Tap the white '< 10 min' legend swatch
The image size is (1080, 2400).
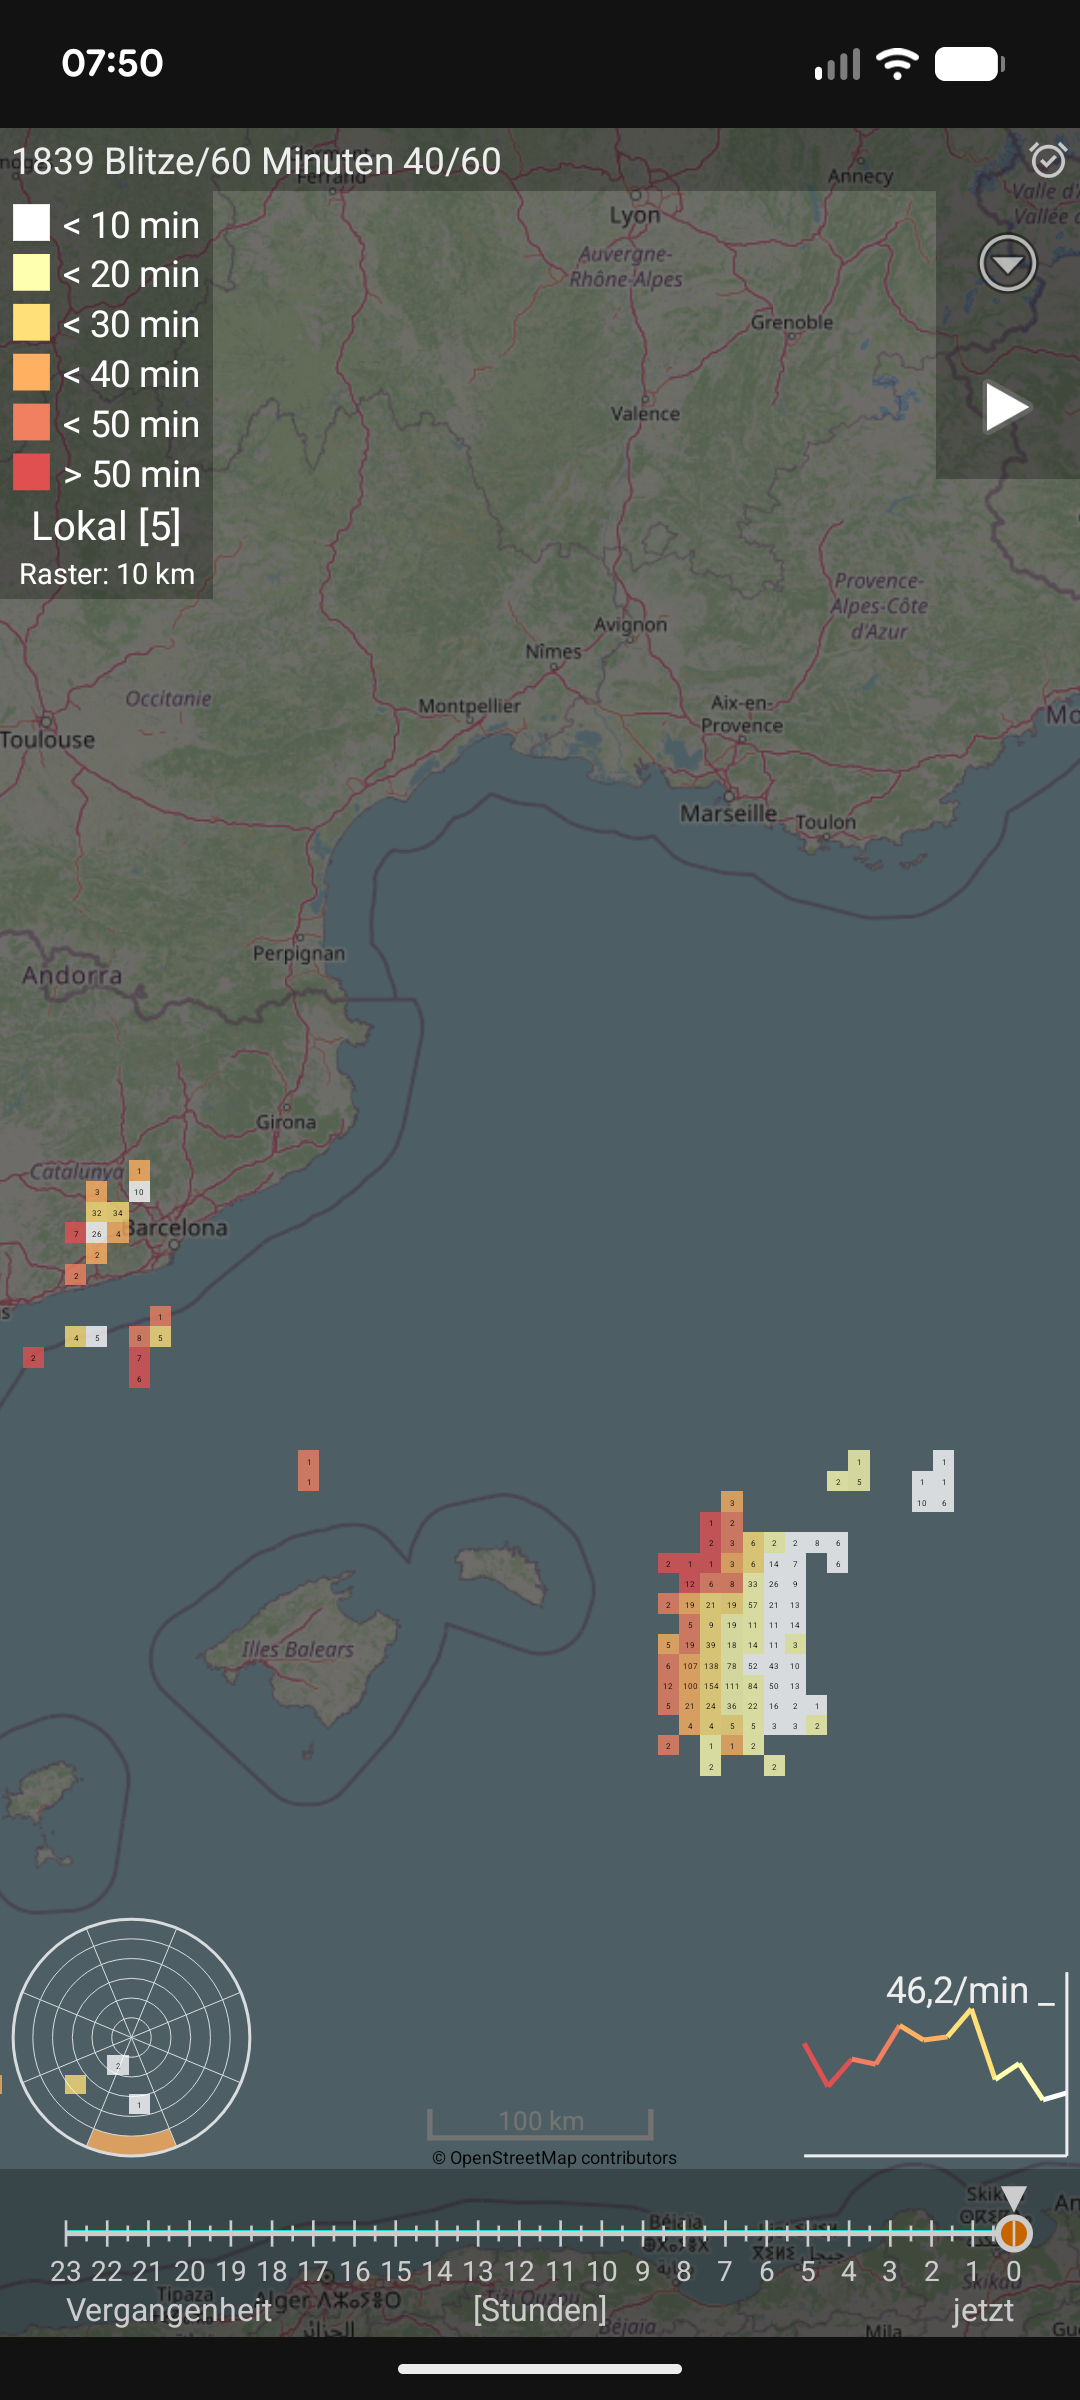tap(31, 223)
